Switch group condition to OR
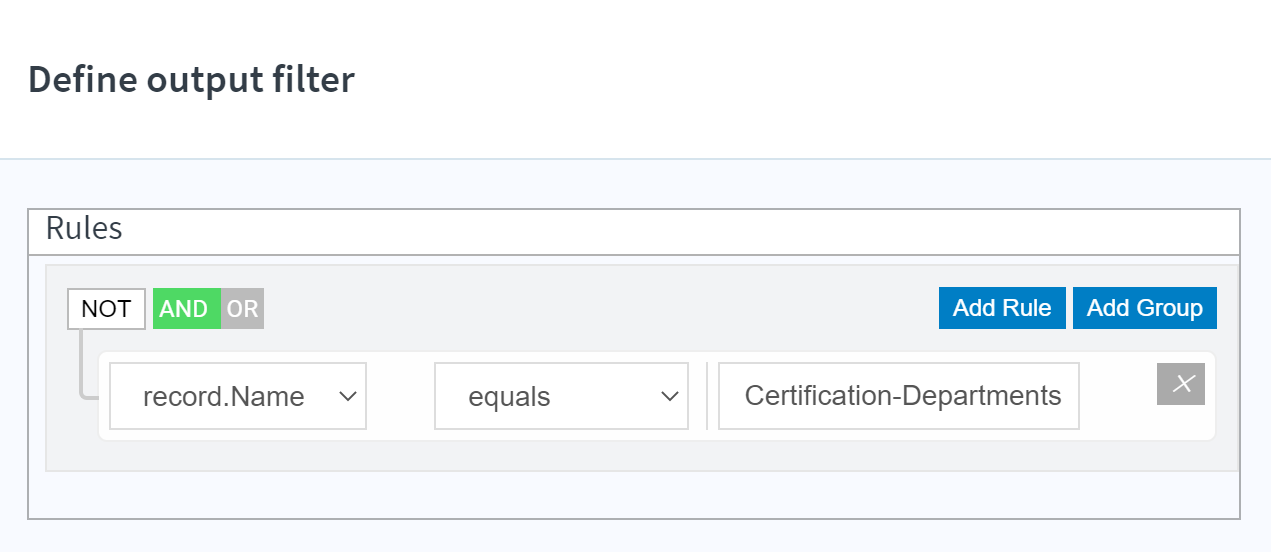The width and height of the screenshot is (1271, 552). coord(242,309)
